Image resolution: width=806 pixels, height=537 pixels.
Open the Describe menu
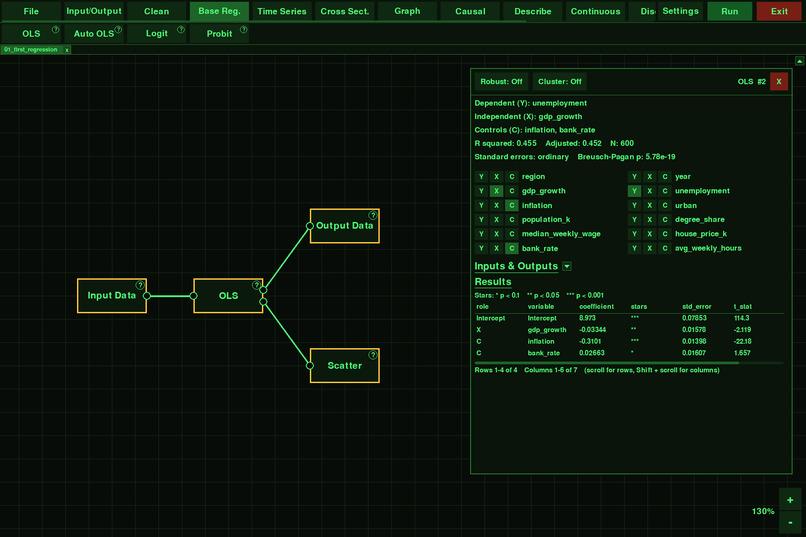click(x=533, y=11)
